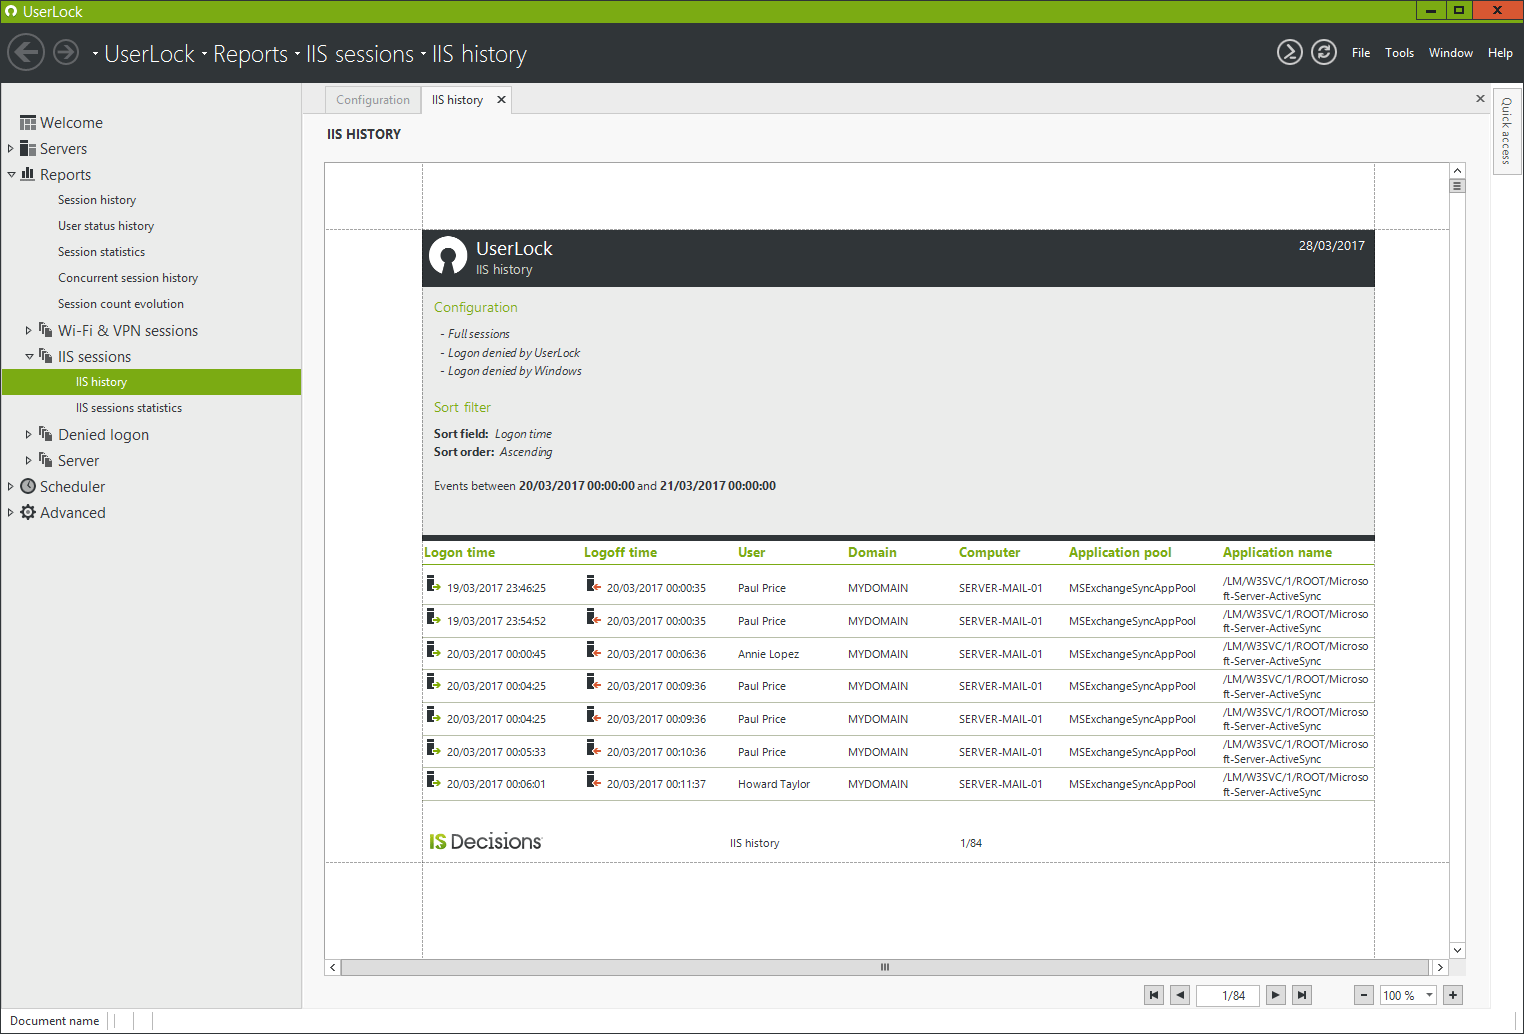The image size is (1524, 1034).
Task: Open Session history report
Action: pyautogui.click(x=97, y=200)
